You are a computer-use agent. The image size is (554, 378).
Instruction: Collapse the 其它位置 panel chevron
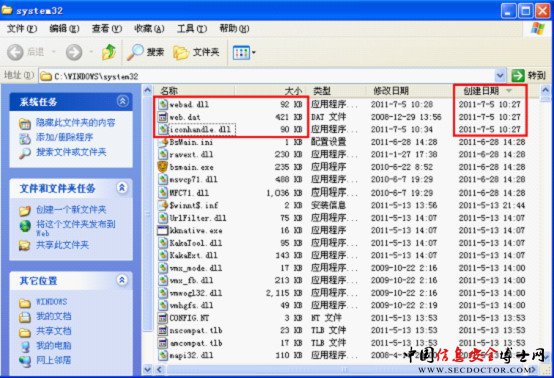pyautogui.click(x=122, y=280)
